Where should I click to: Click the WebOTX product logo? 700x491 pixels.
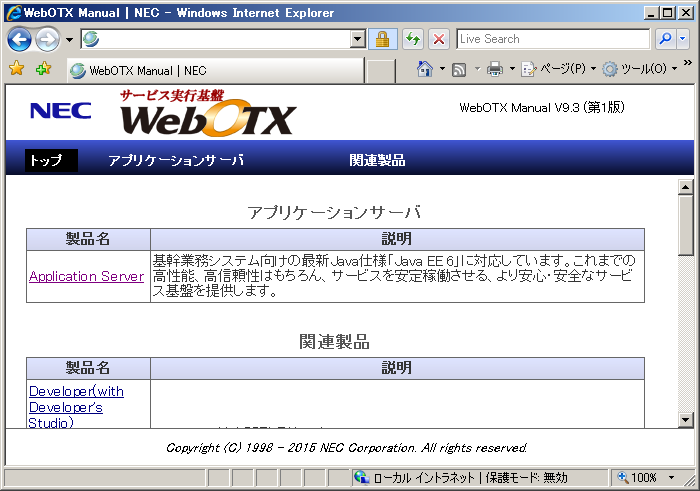[208, 112]
